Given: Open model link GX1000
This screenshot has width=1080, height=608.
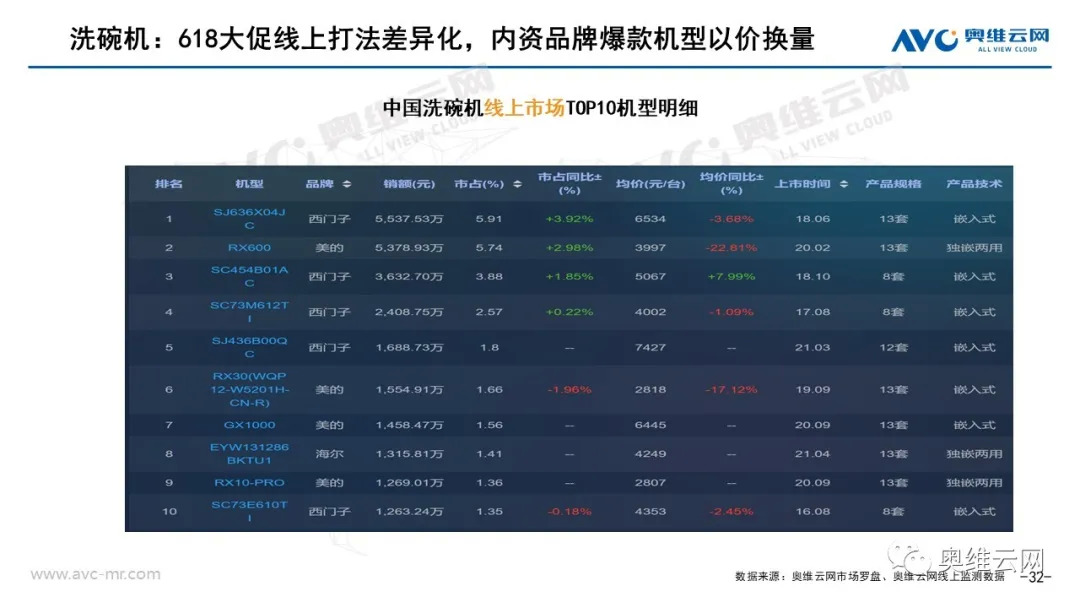Looking at the screenshot, I should (249, 425).
